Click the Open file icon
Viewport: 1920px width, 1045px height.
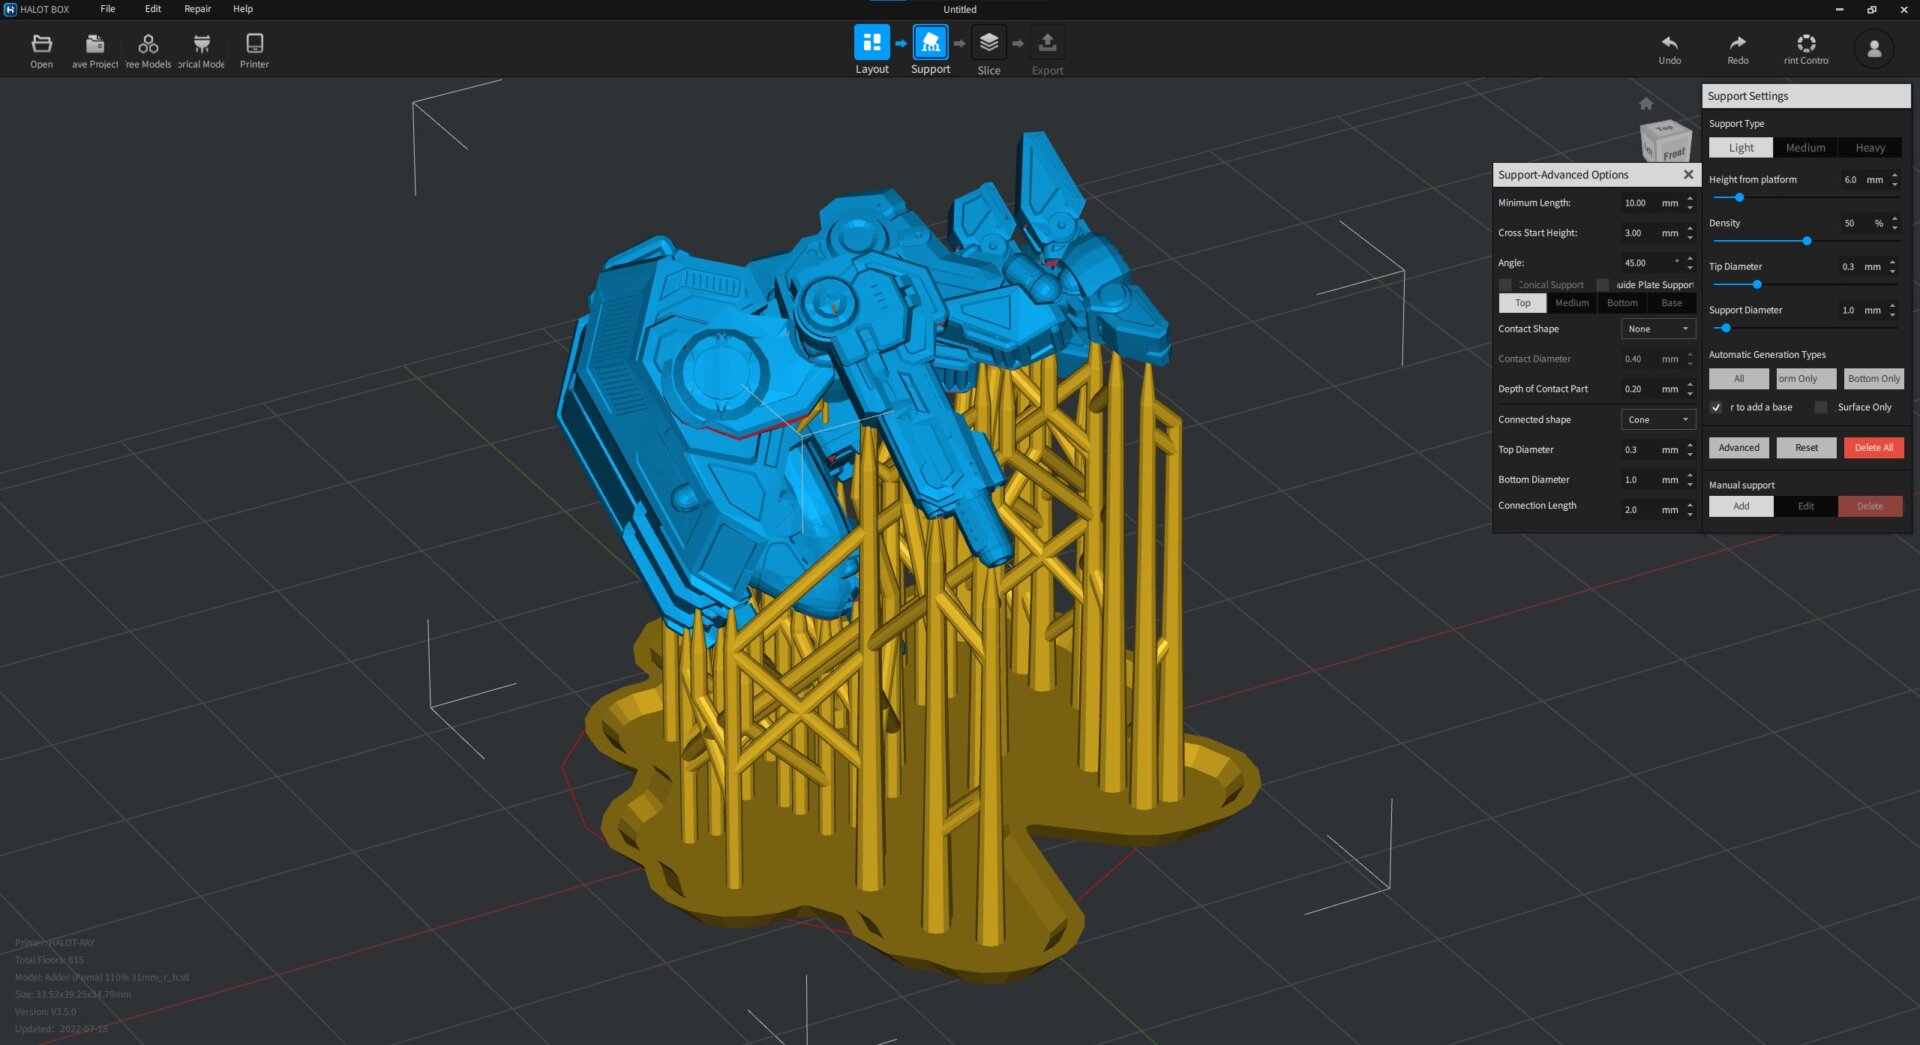pos(41,44)
